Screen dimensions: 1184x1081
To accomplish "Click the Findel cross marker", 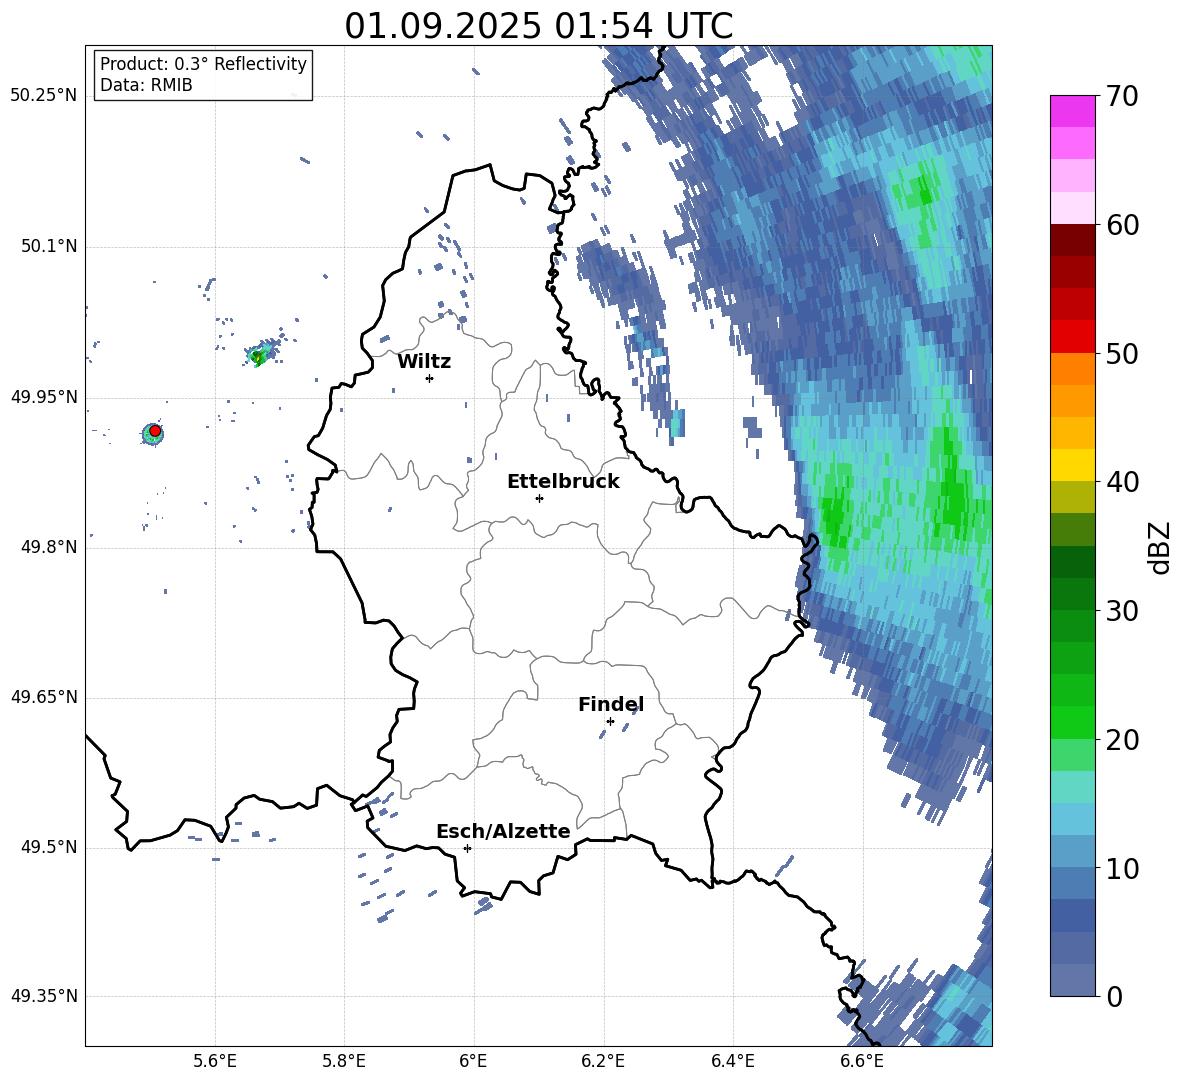I will tap(610, 721).
